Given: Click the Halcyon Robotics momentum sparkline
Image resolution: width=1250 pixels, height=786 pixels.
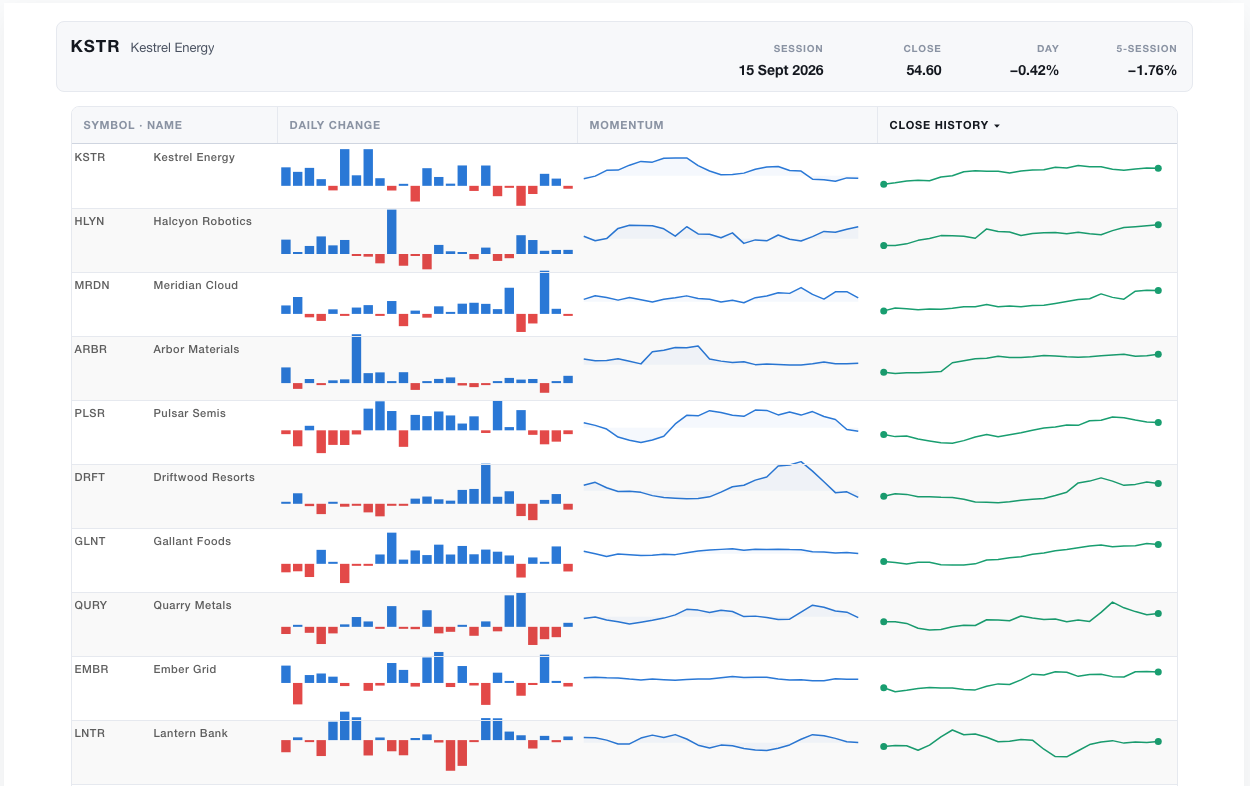Looking at the screenshot, I should [721, 234].
